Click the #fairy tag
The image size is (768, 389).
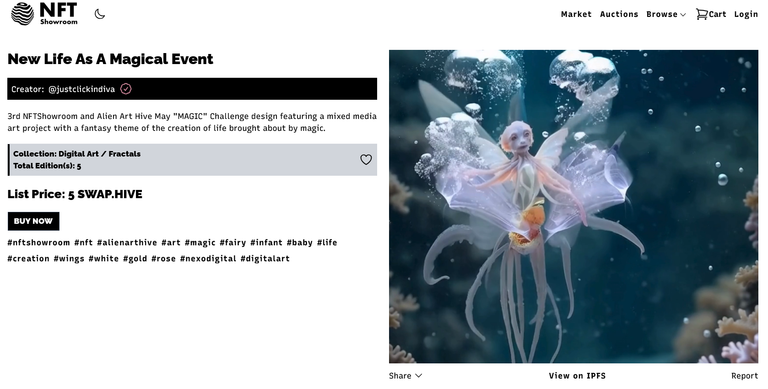pos(233,243)
